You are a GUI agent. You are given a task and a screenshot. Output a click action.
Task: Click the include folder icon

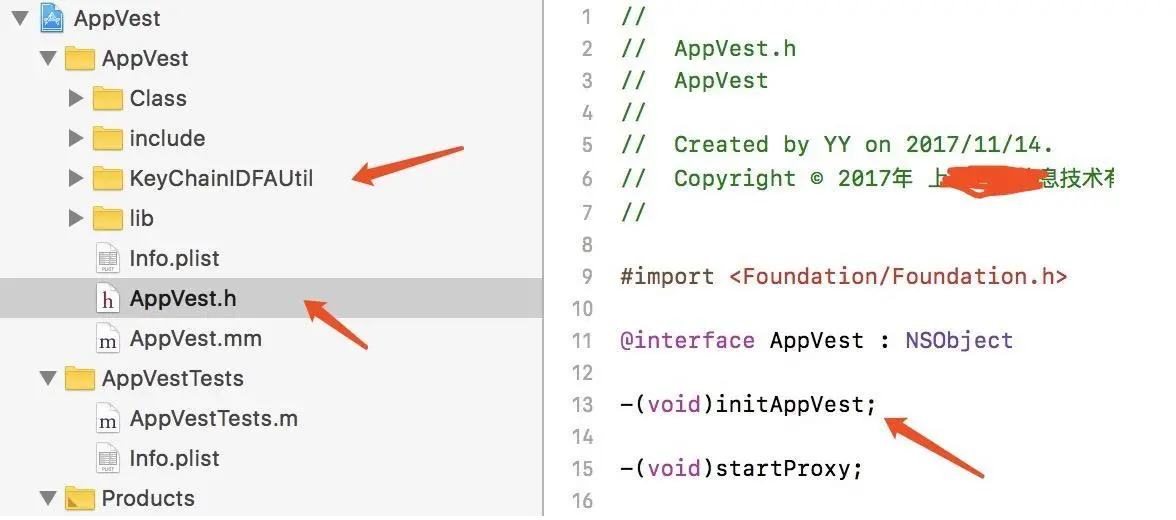click(107, 138)
